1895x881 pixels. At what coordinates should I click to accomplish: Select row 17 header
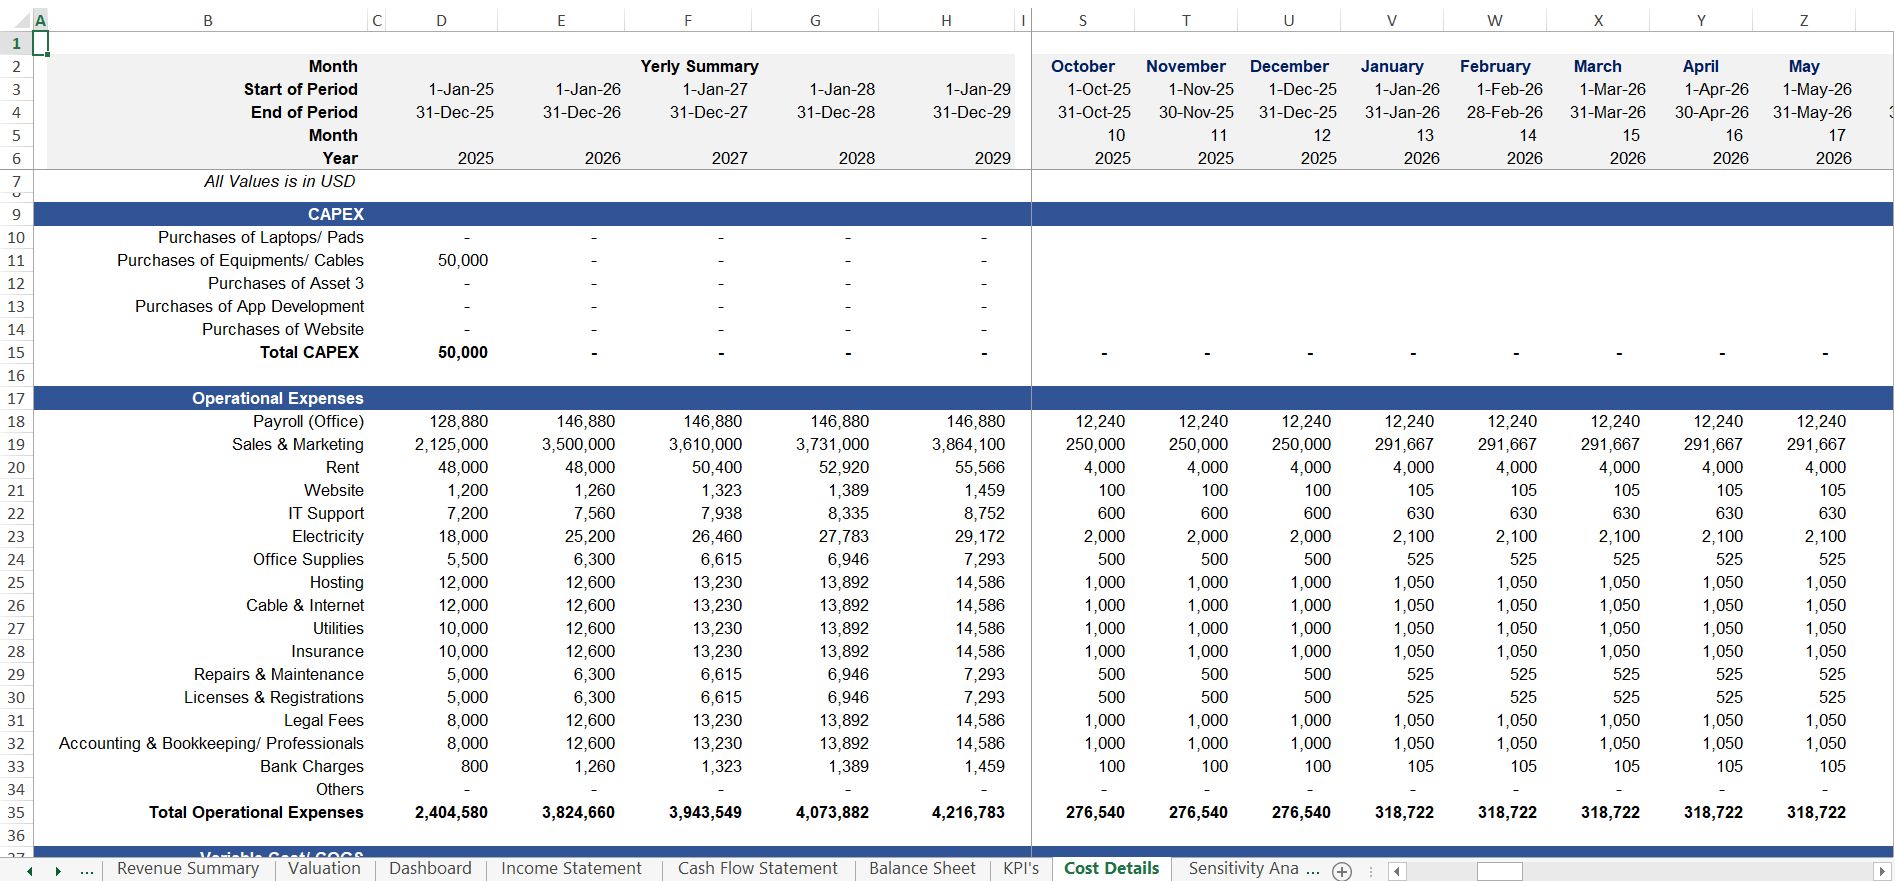point(16,398)
